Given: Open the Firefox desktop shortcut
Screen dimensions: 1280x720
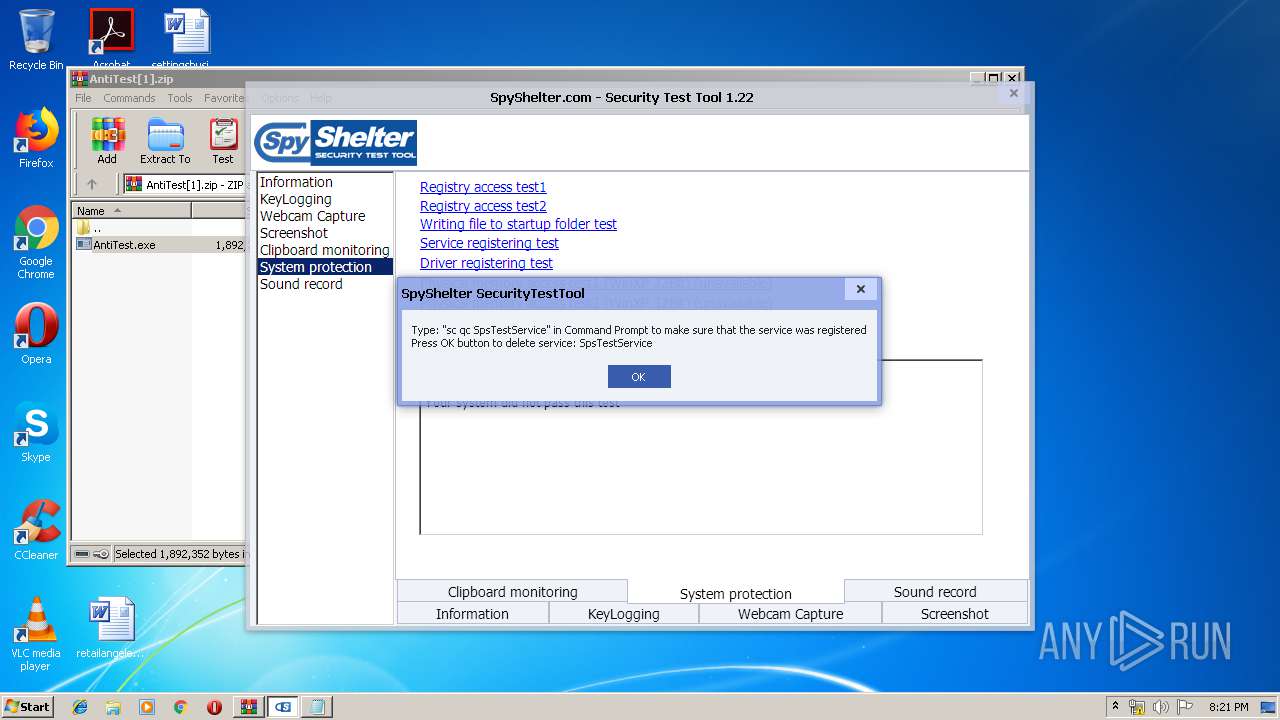Looking at the screenshot, I should tap(36, 138).
